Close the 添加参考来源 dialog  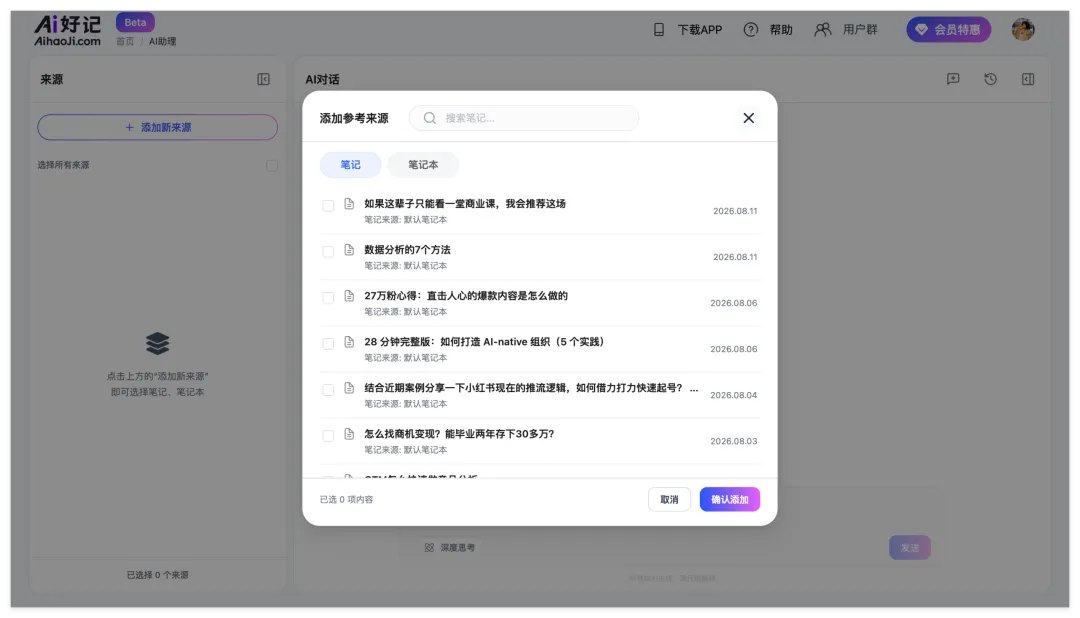click(x=749, y=118)
